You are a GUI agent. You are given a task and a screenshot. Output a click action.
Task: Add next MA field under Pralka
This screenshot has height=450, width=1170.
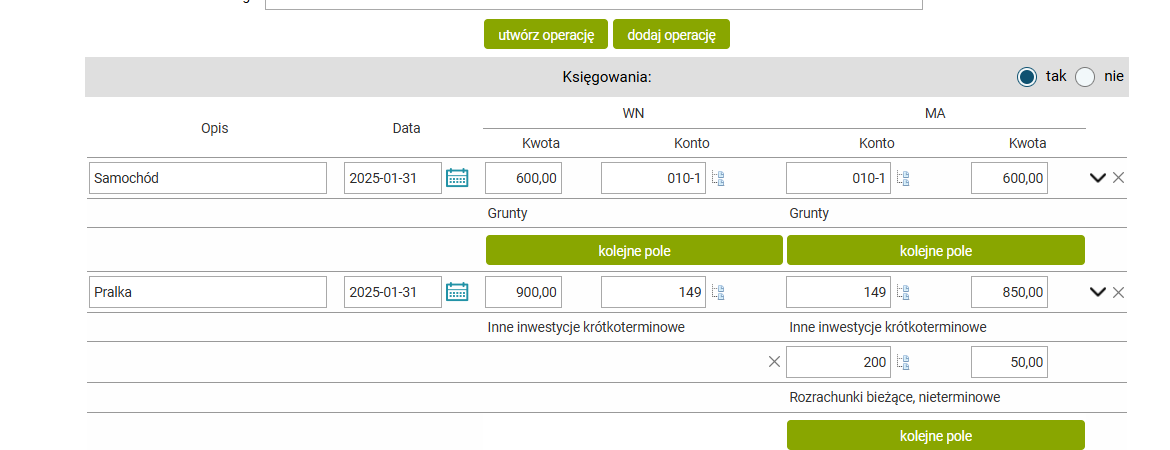pyautogui.click(x=935, y=436)
